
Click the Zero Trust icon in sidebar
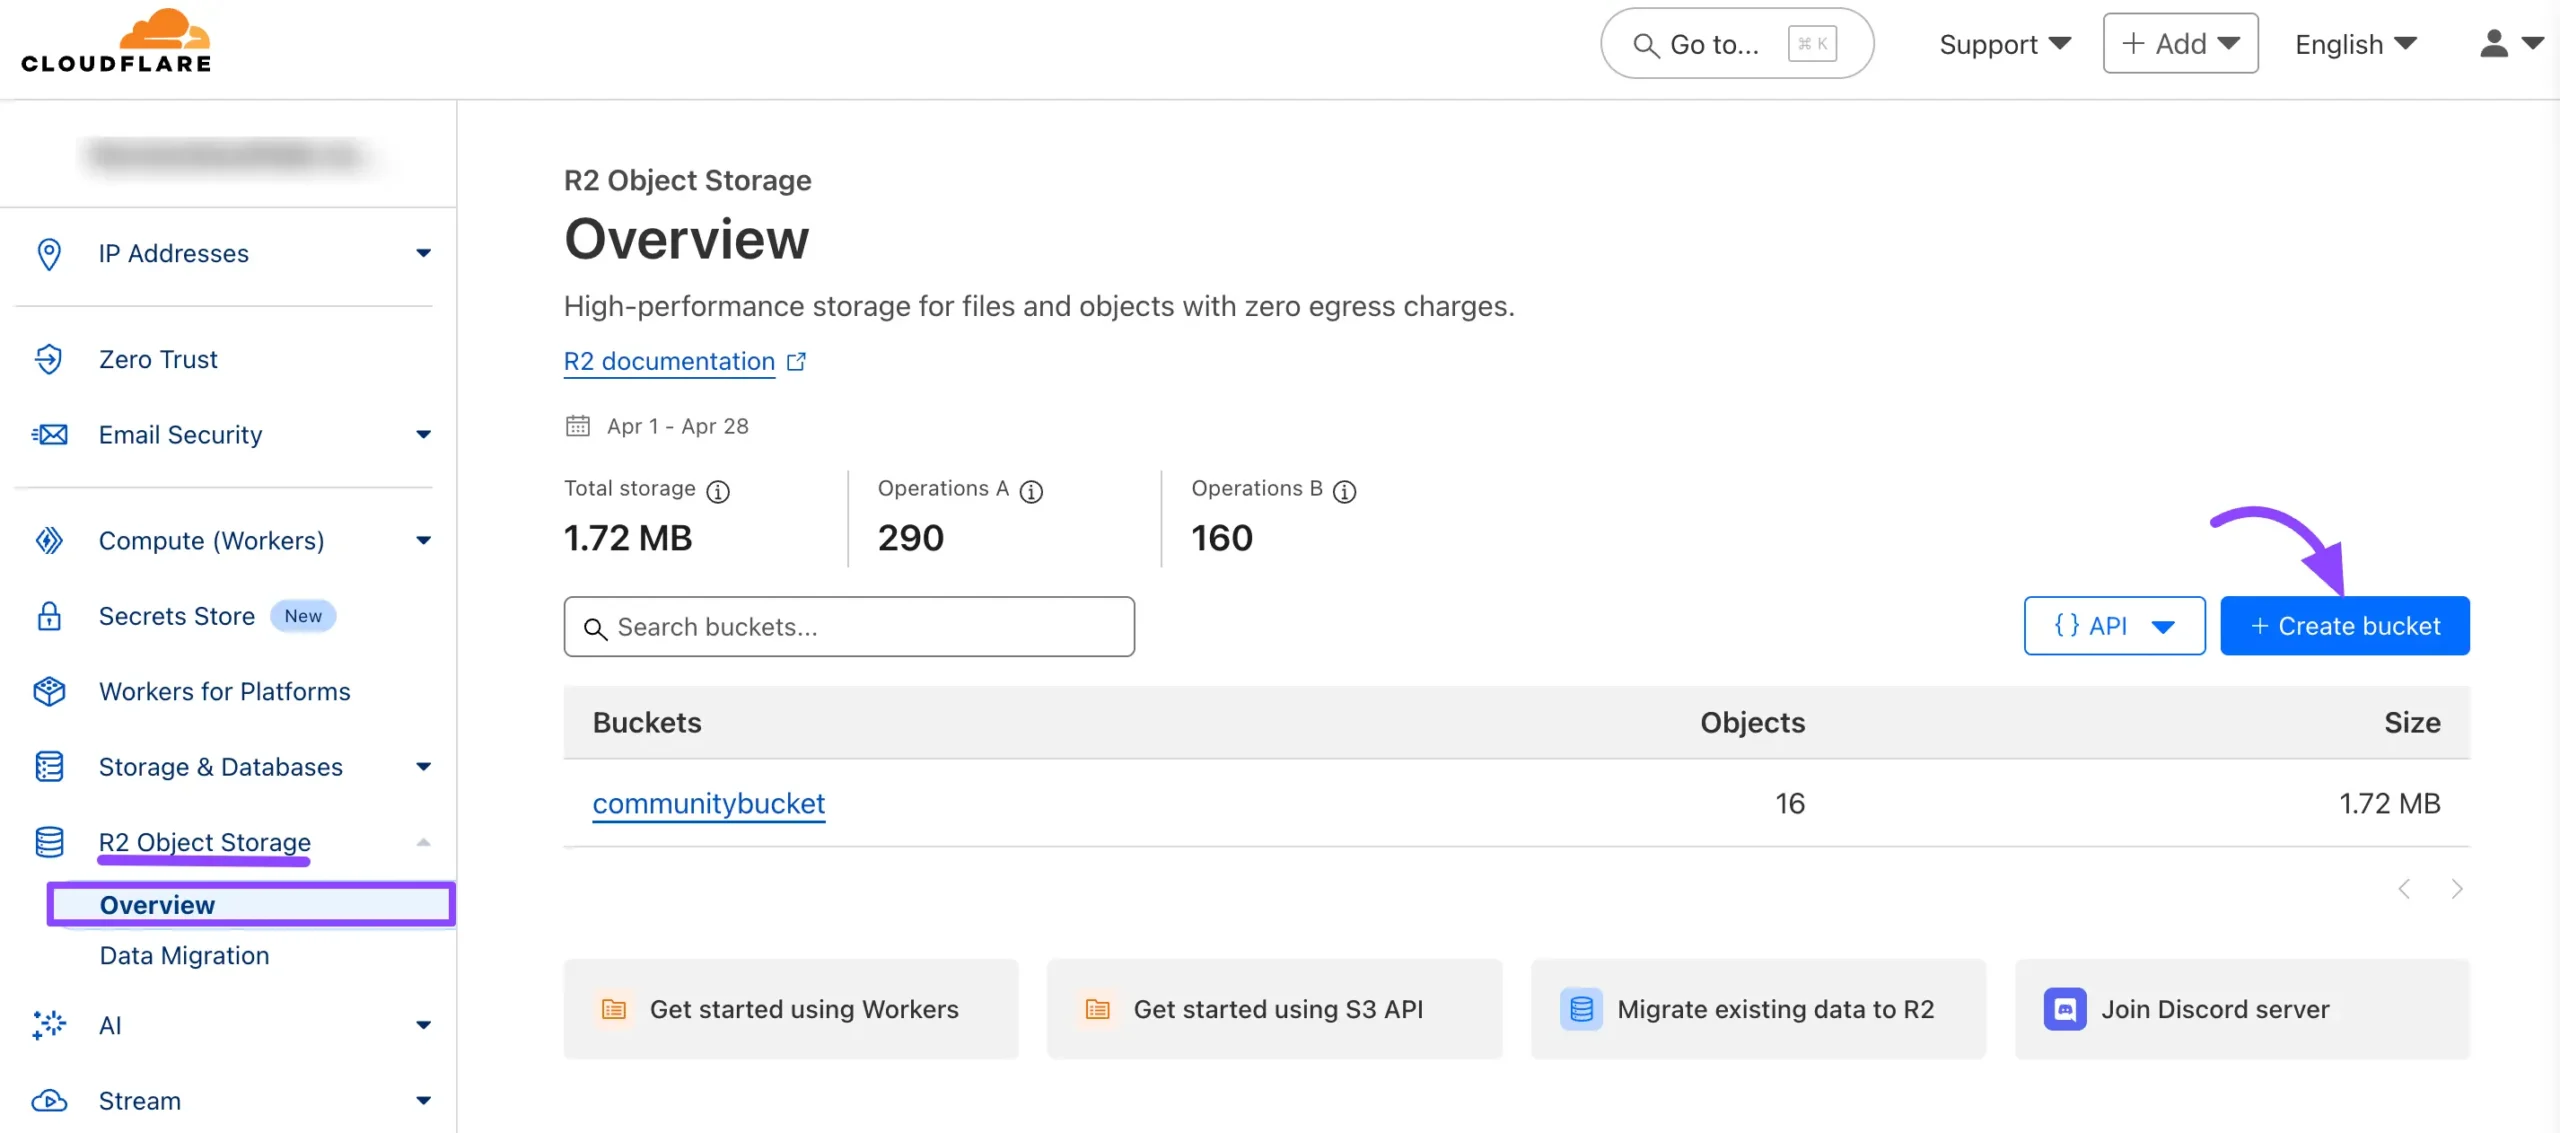48,359
